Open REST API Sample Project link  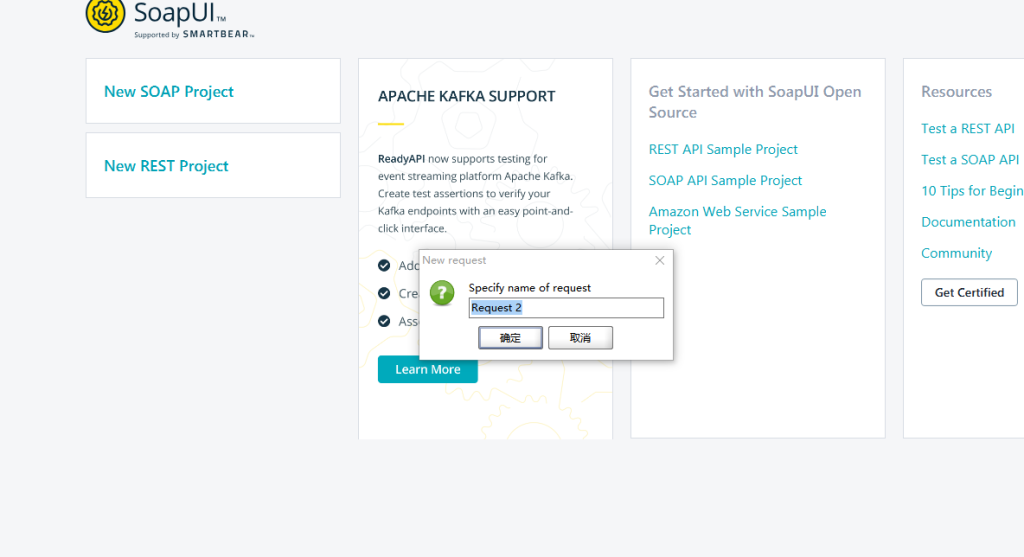[723, 149]
